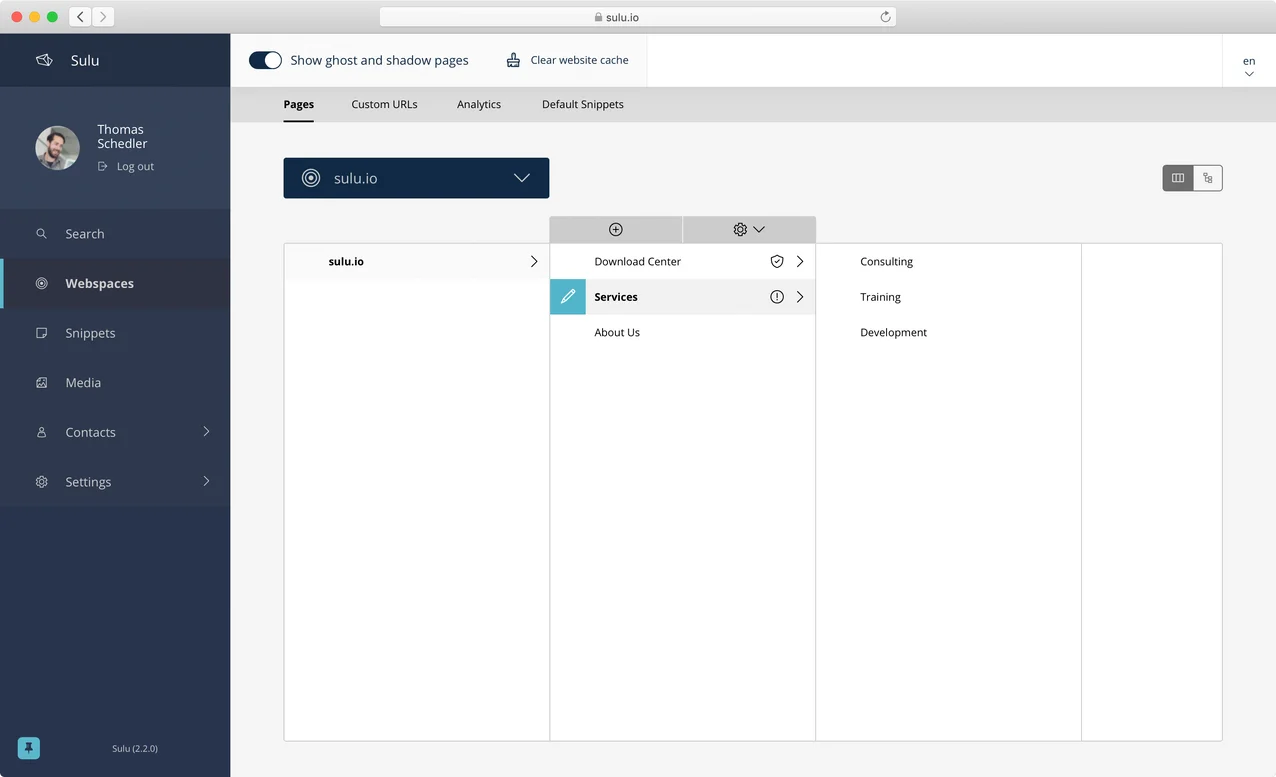Switch to column view layout
This screenshot has height=777, width=1276.
(x=1177, y=177)
